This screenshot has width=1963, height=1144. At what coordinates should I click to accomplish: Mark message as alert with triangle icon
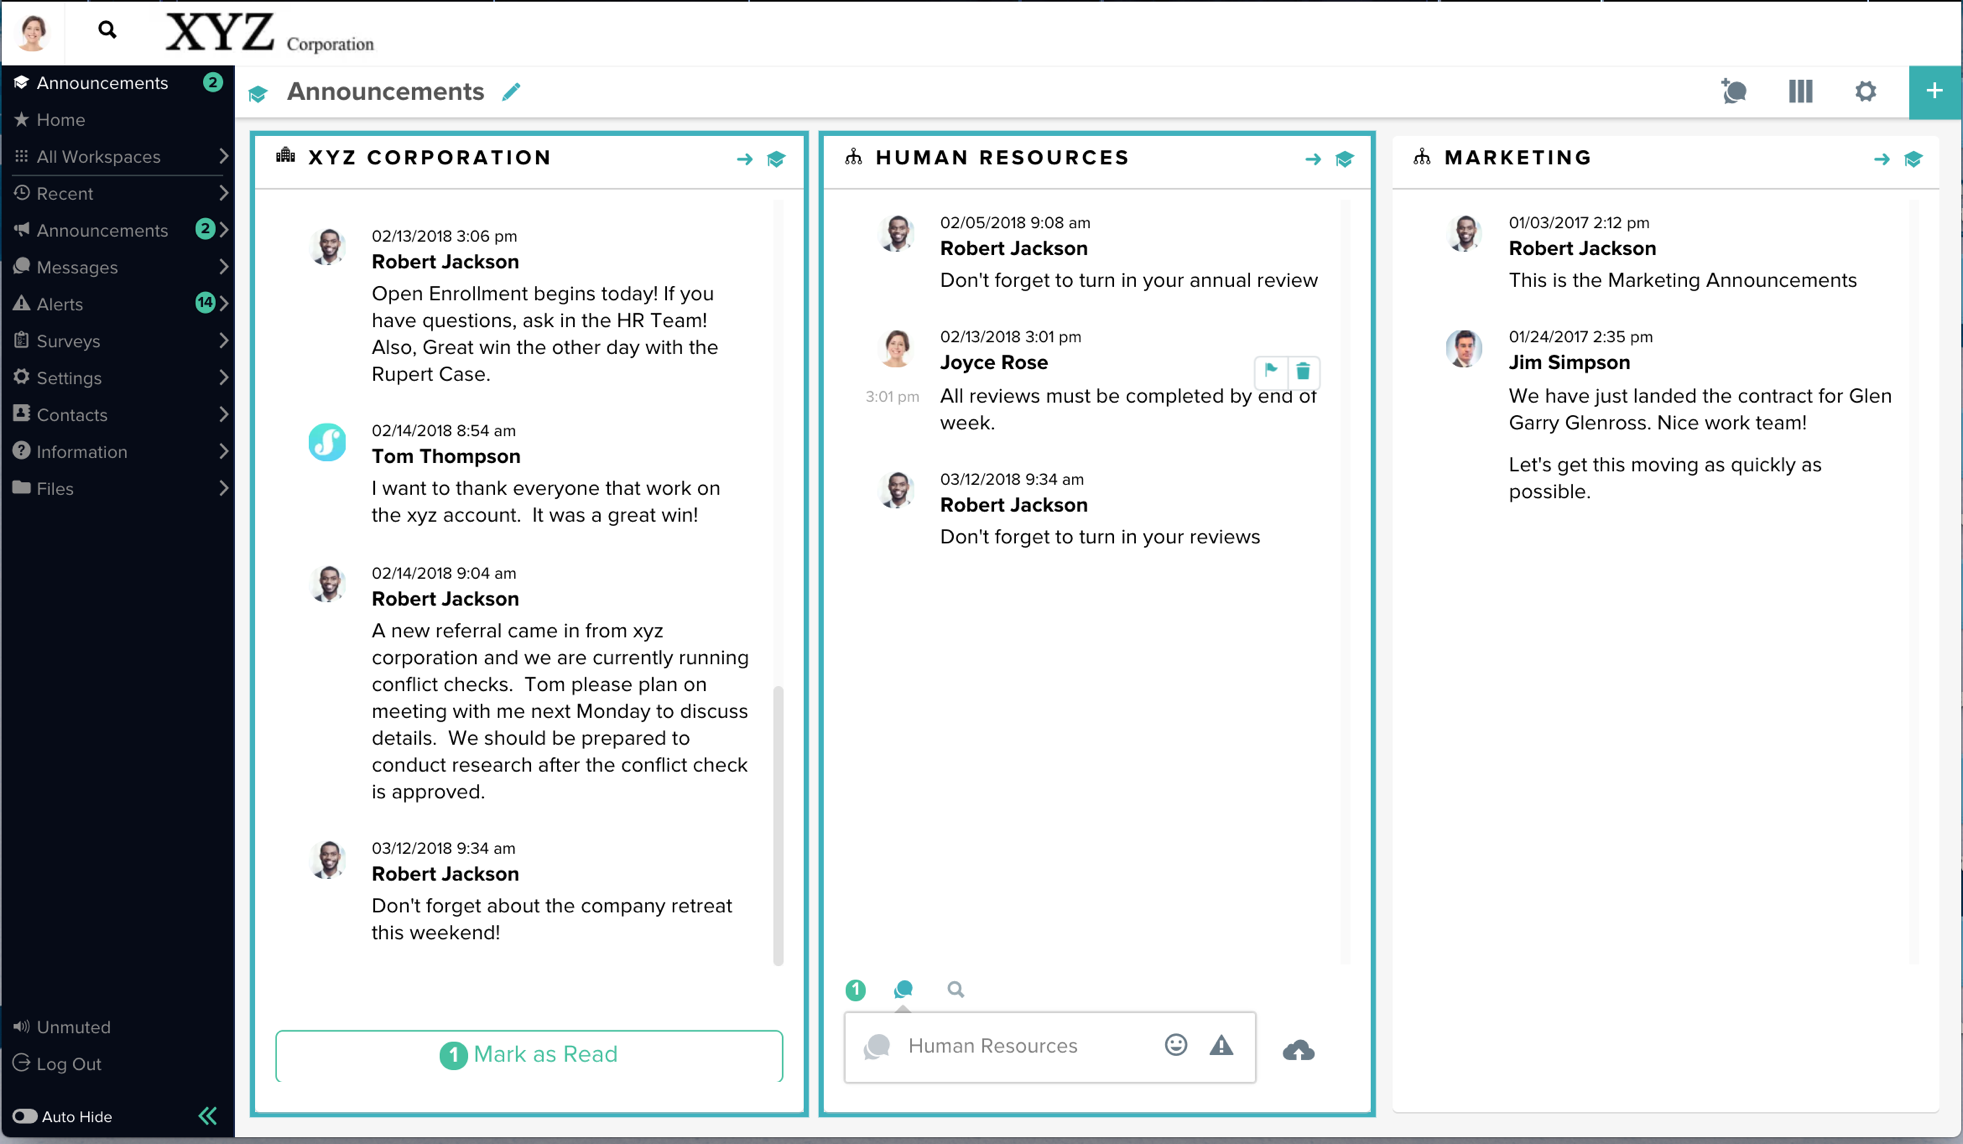pos(1221,1046)
